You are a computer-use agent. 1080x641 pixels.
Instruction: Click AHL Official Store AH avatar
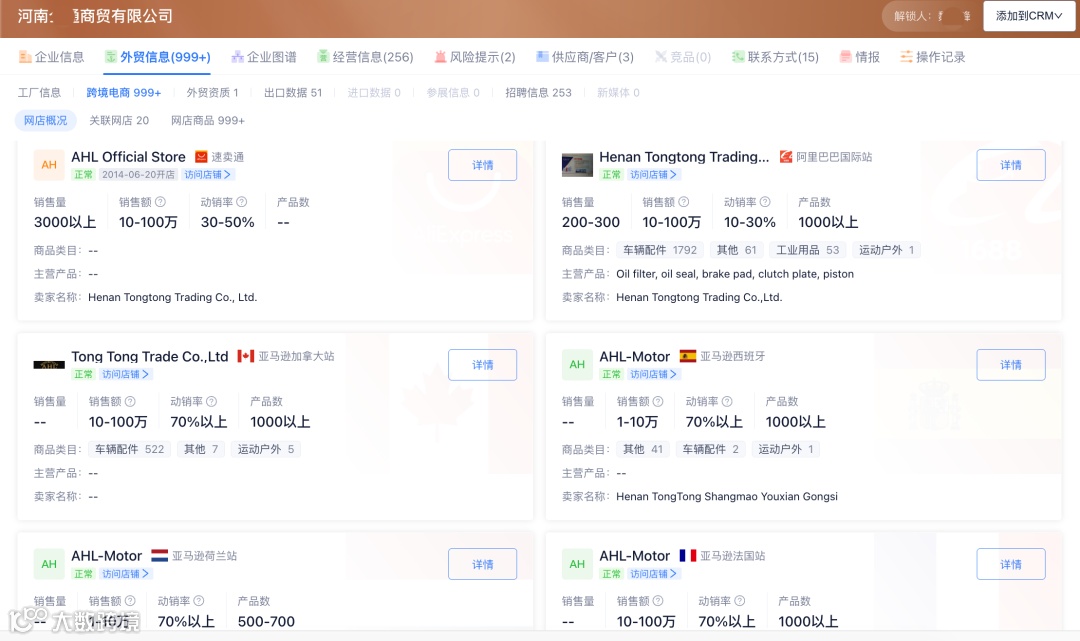click(x=49, y=165)
